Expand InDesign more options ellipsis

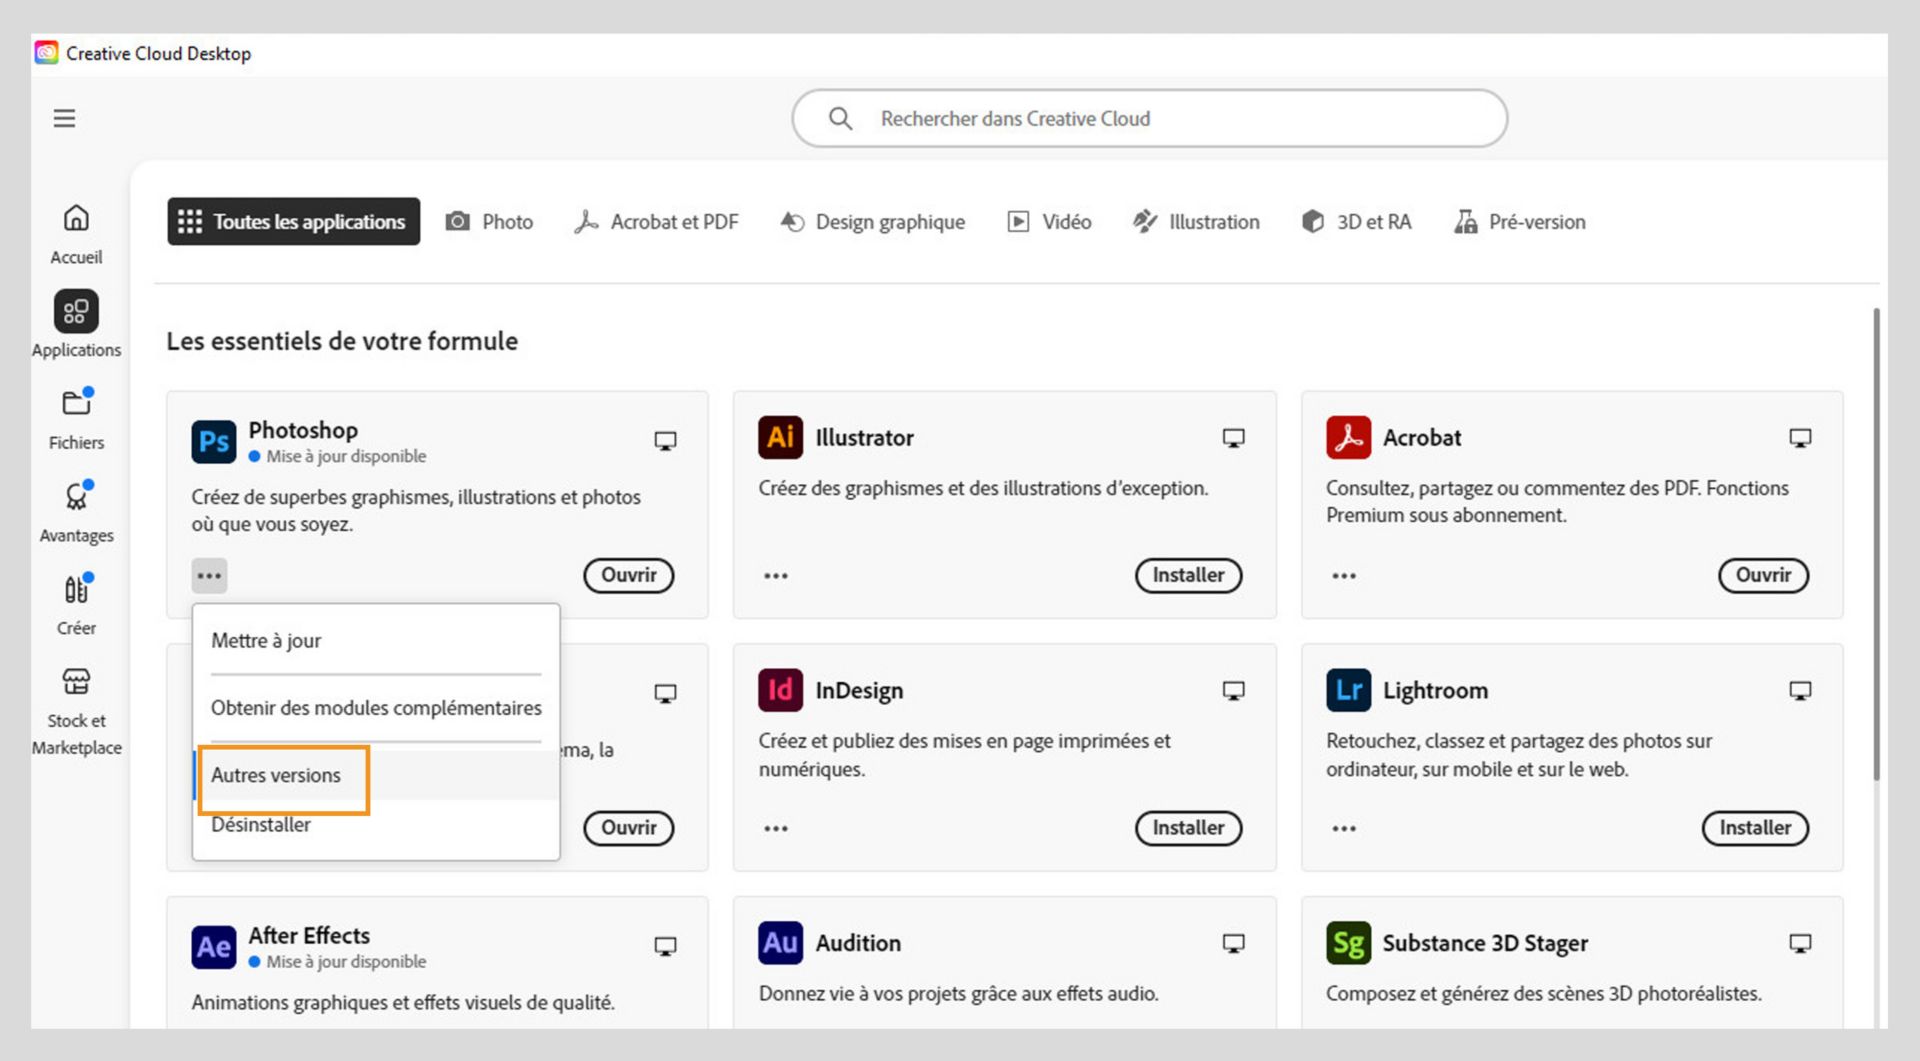[776, 829]
